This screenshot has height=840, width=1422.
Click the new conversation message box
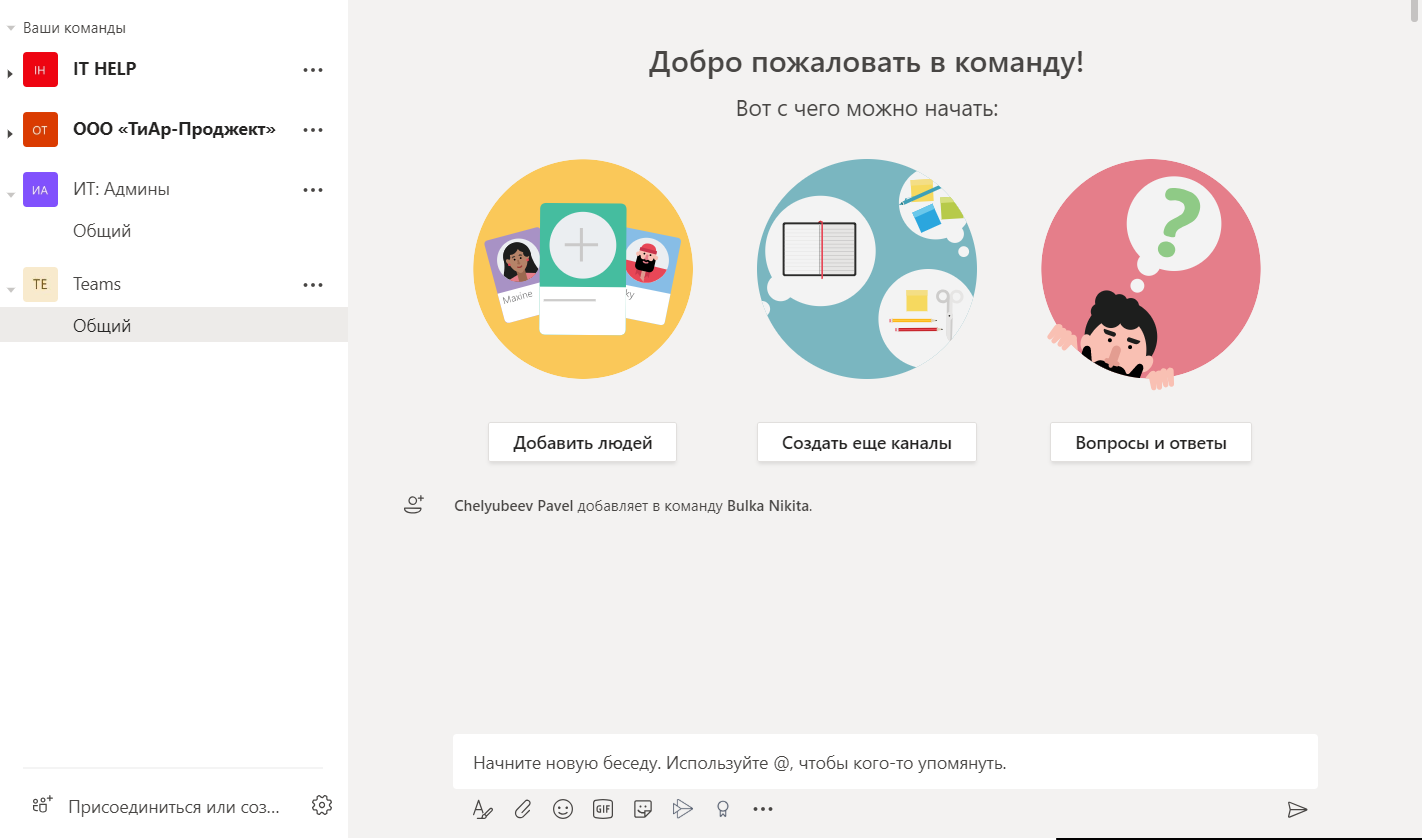[884, 763]
